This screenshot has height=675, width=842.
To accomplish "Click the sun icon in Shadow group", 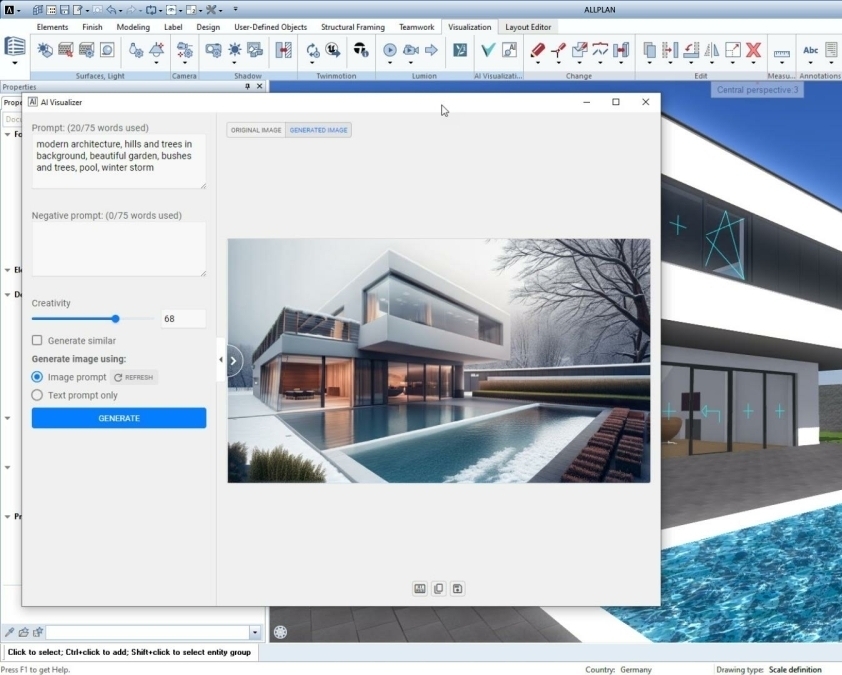I will tap(235, 50).
